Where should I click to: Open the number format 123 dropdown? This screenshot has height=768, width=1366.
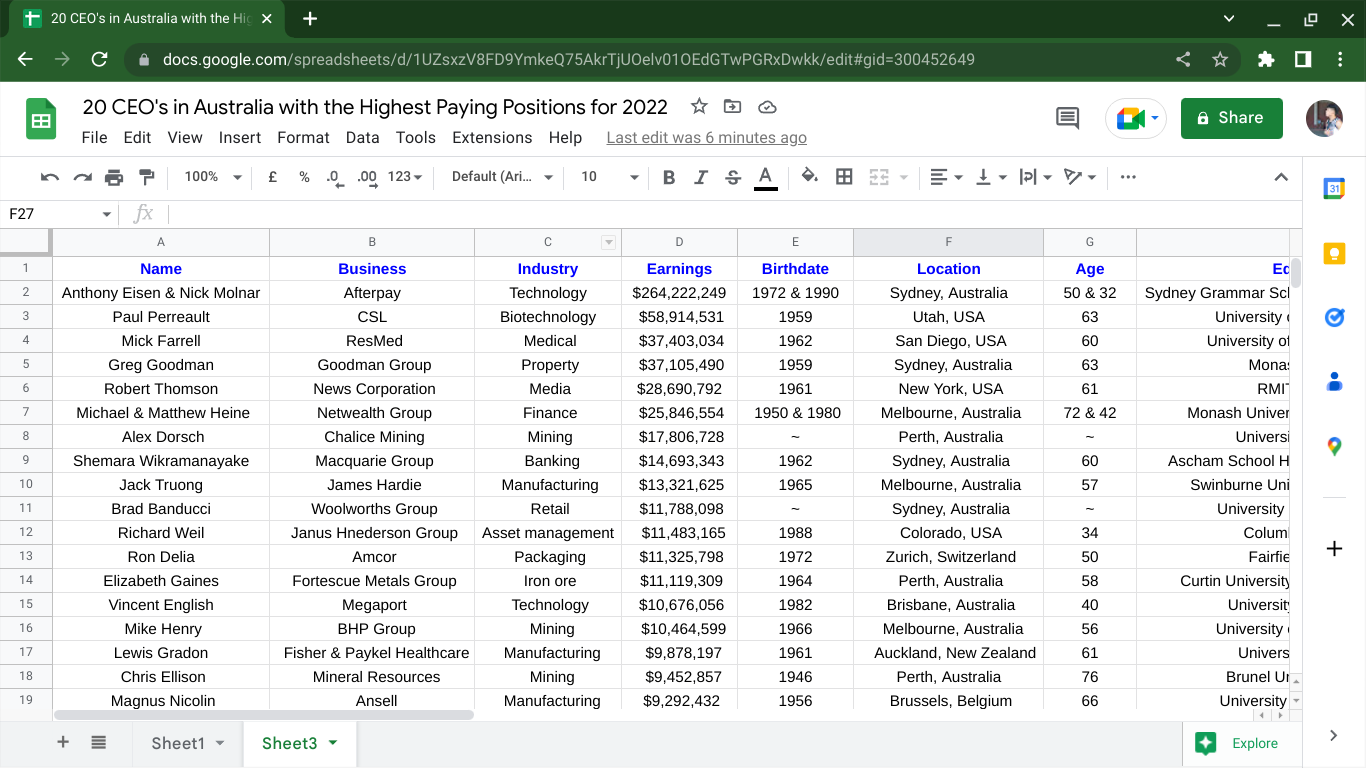click(405, 177)
